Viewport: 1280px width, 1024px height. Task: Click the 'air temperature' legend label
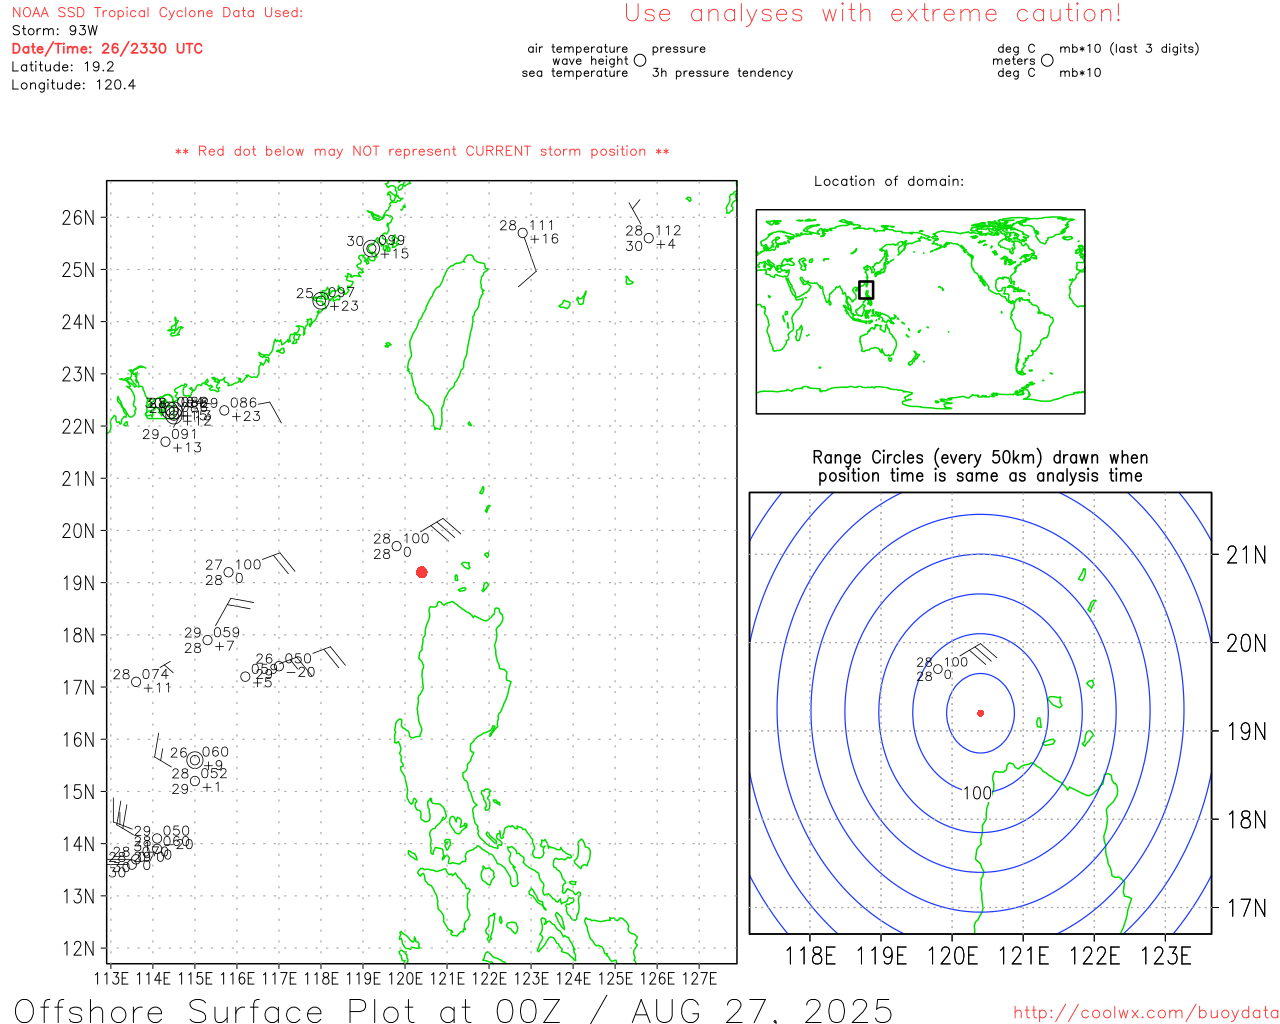click(x=578, y=49)
